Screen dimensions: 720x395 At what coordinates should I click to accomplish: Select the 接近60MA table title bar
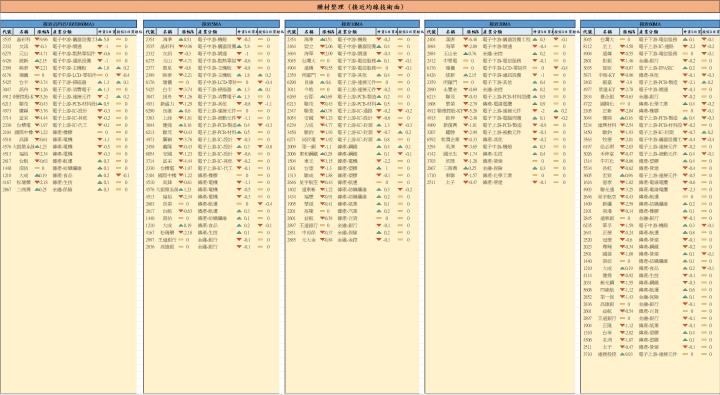650,24
